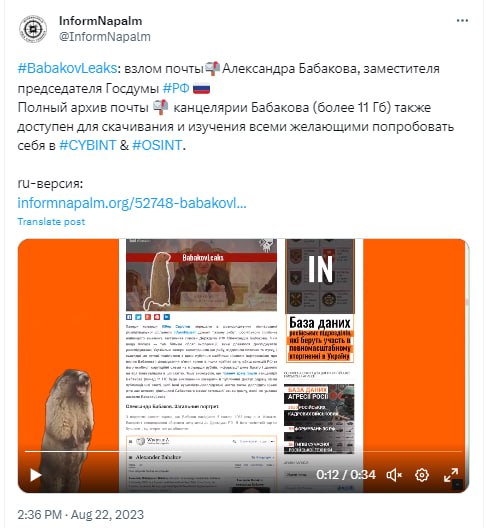Open the three-dot more options menu

[462, 21]
